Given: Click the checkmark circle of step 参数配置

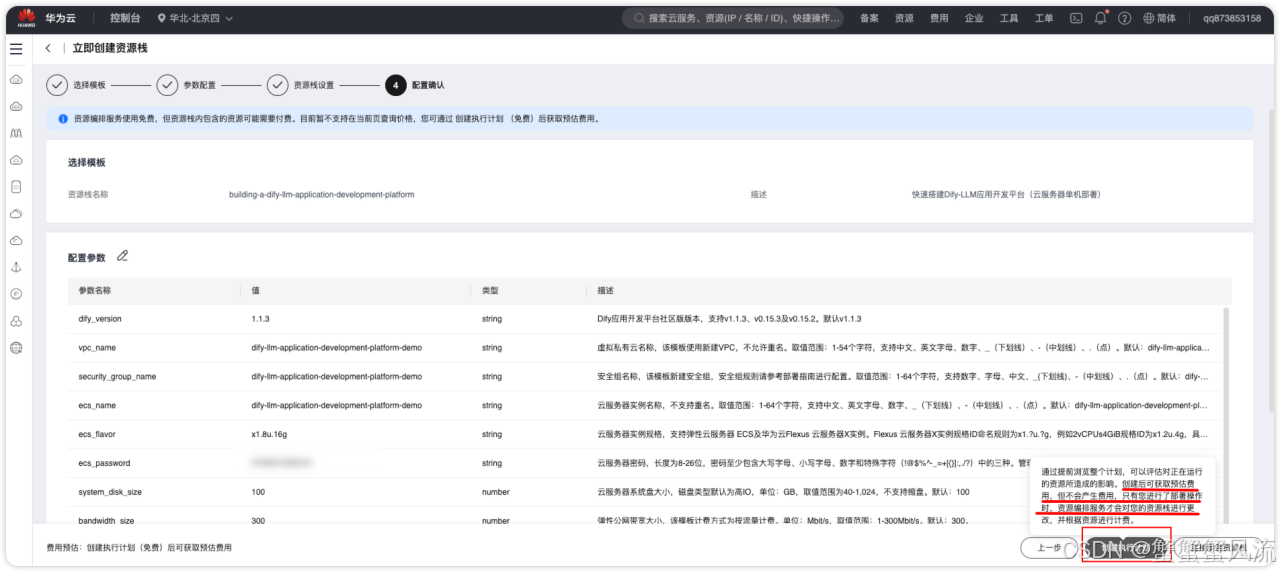Looking at the screenshot, I should [x=167, y=85].
